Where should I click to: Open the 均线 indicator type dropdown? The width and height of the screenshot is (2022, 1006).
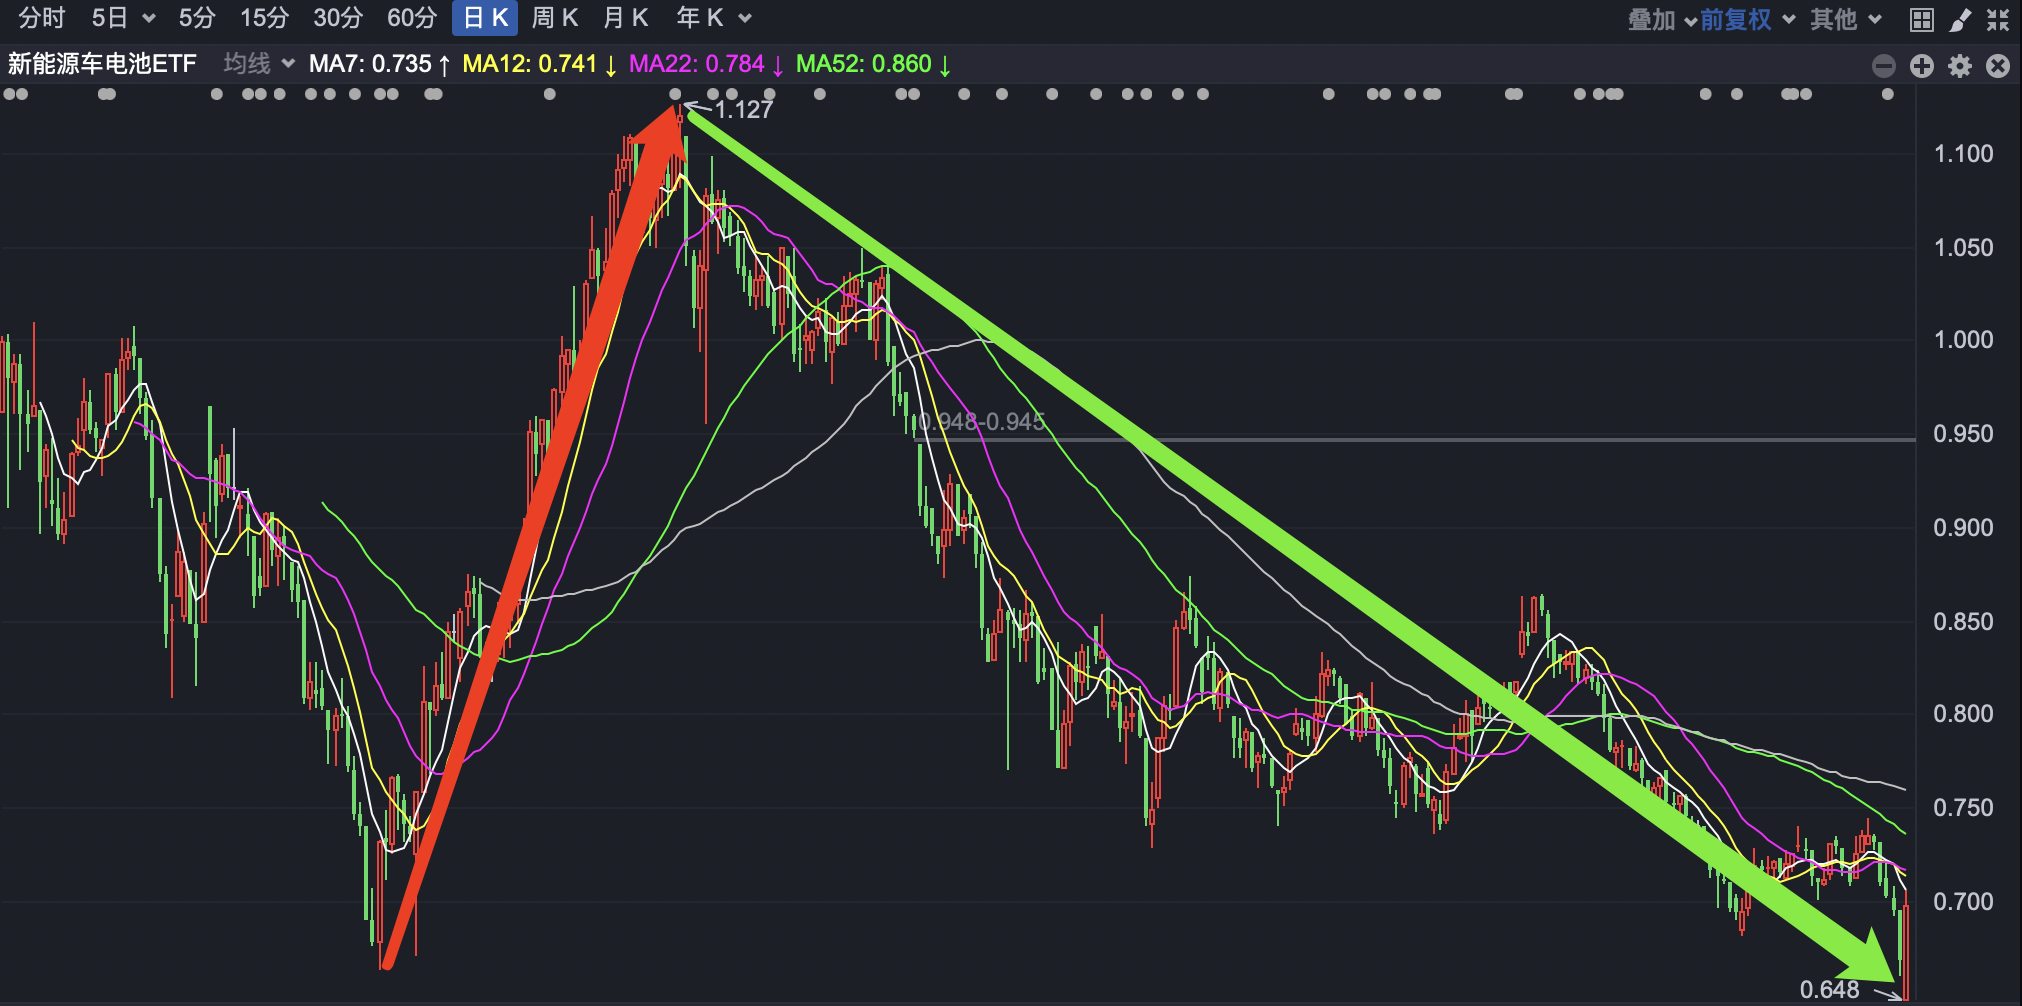[259, 64]
